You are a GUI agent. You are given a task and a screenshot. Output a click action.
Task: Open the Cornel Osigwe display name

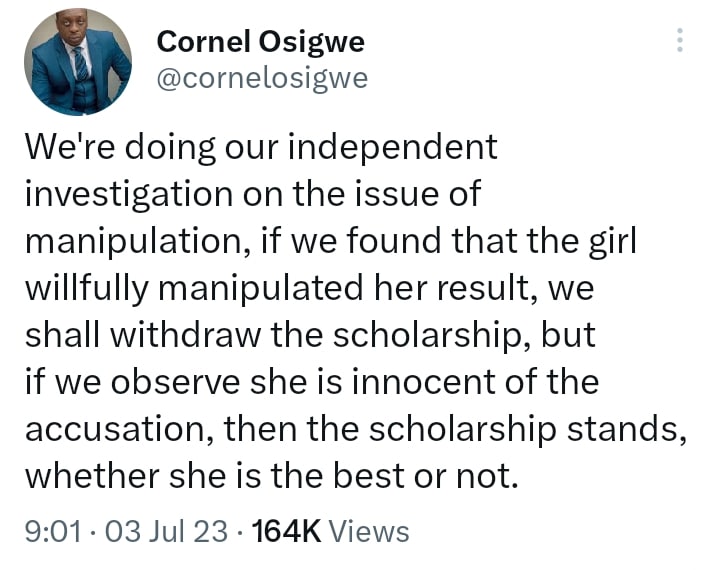coord(260,42)
